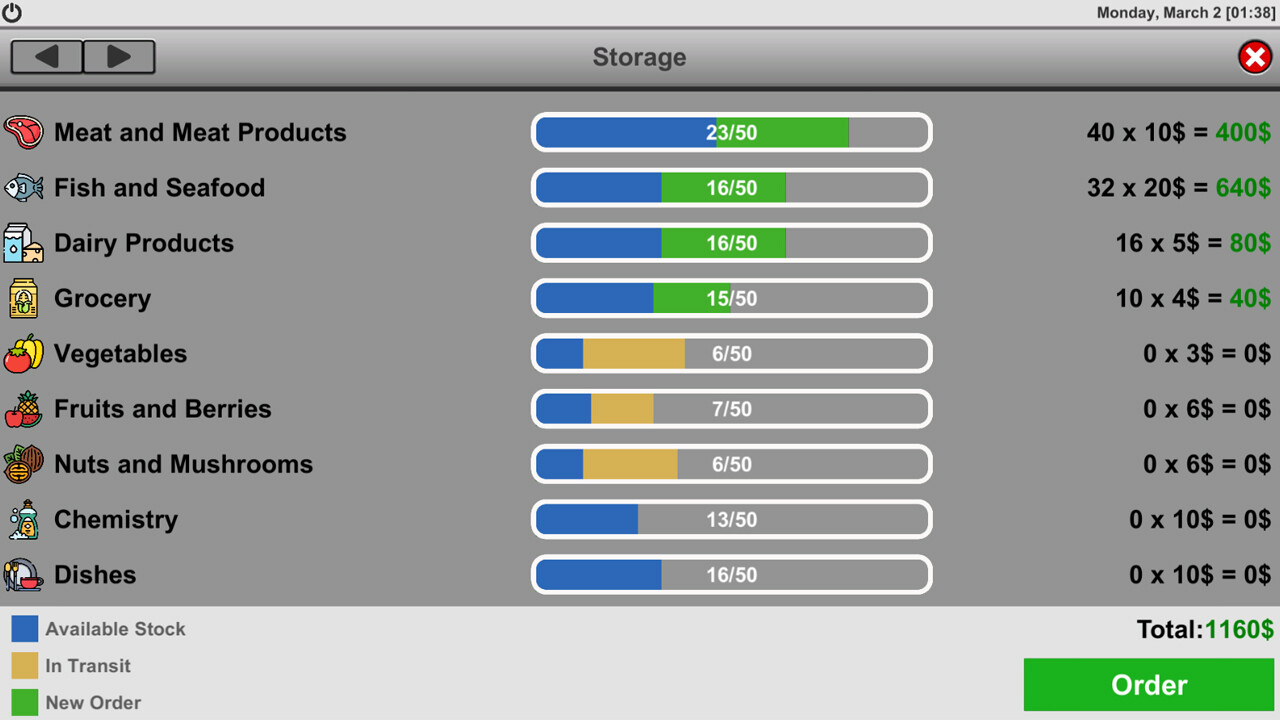The image size is (1280, 720).
Task: Click the Fruits and Berries icon
Action: pyautogui.click(x=23, y=409)
